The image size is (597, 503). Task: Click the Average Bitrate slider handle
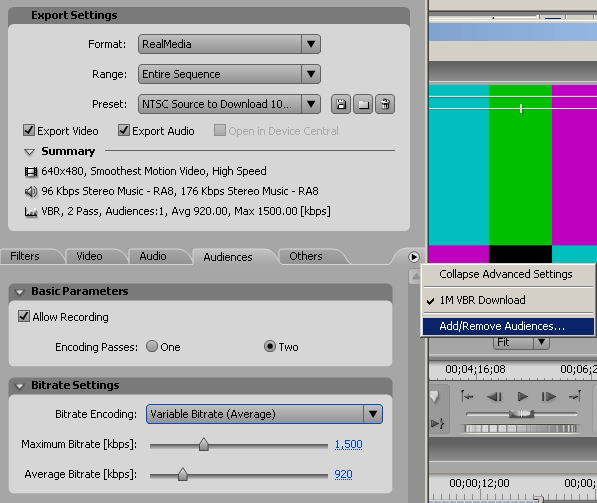pos(183,474)
